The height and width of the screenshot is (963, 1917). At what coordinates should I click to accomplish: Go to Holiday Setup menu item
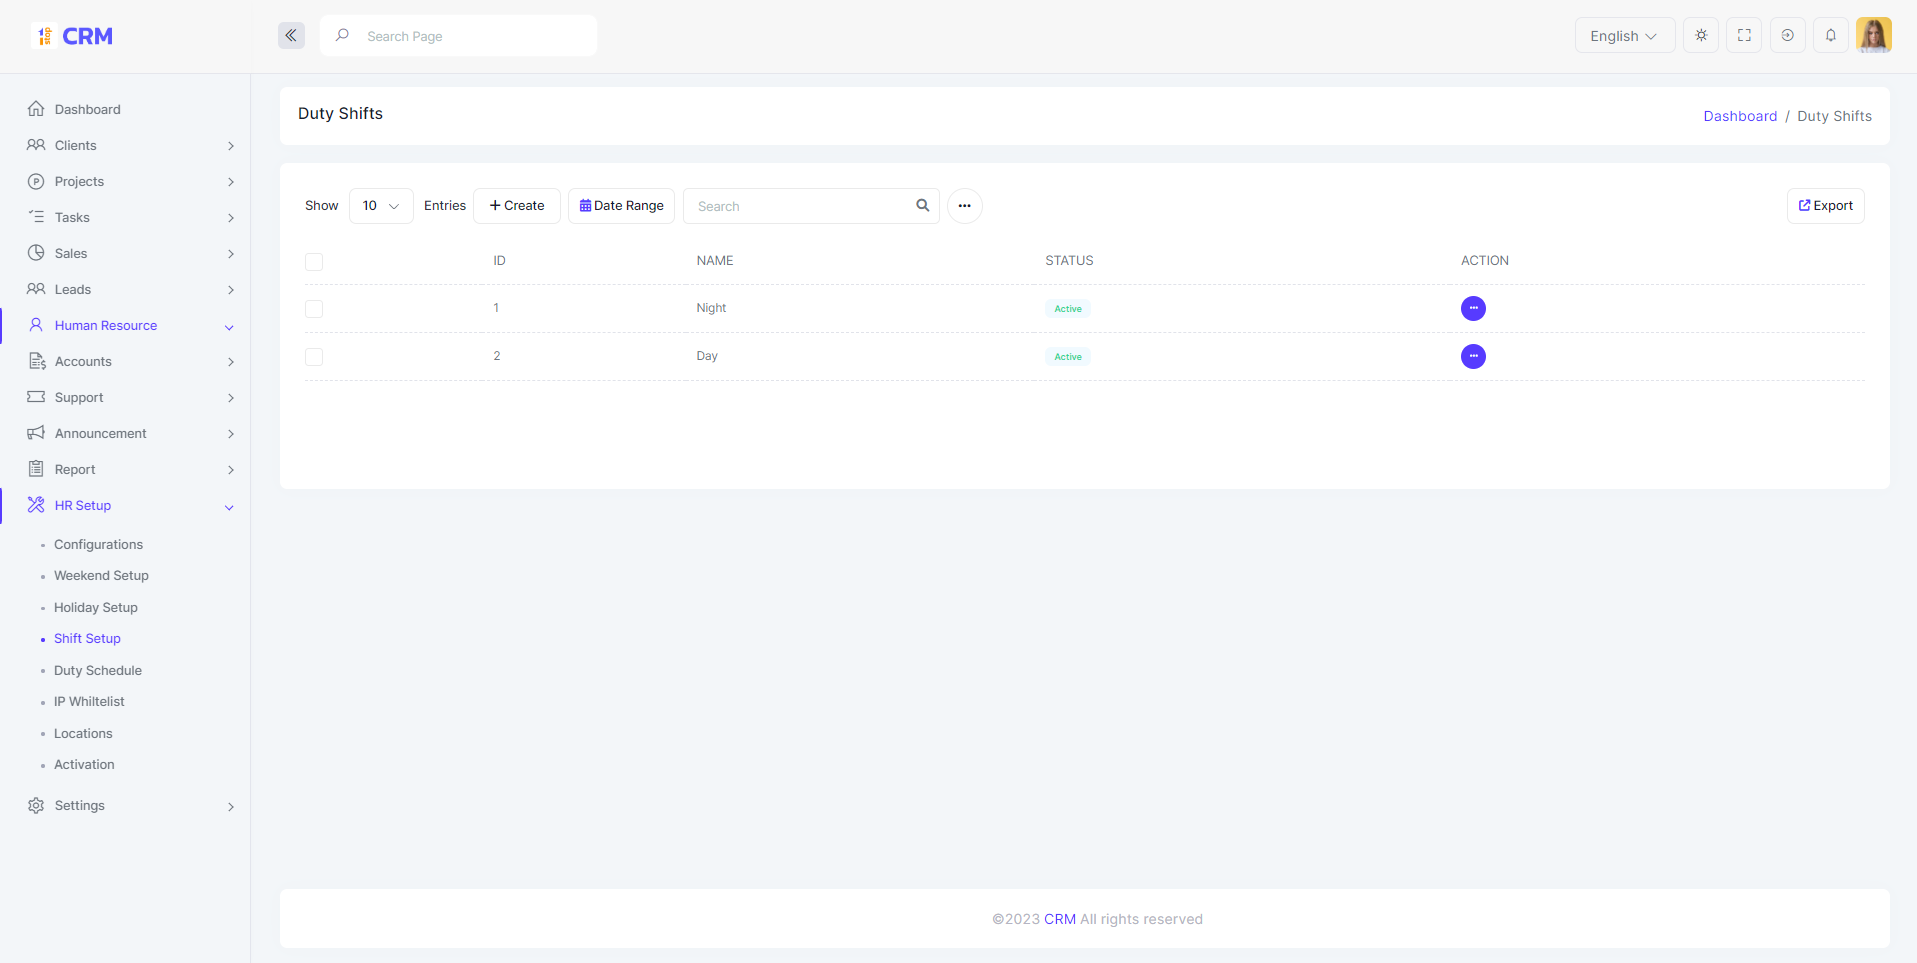[96, 607]
